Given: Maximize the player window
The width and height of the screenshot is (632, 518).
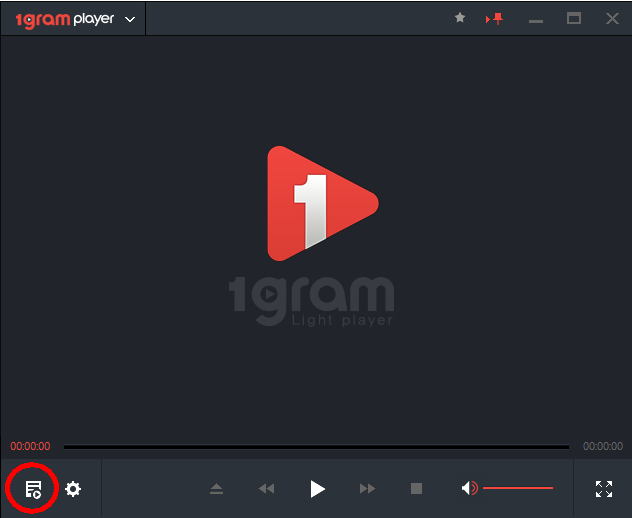Looking at the screenshot, I should [574, 18].
